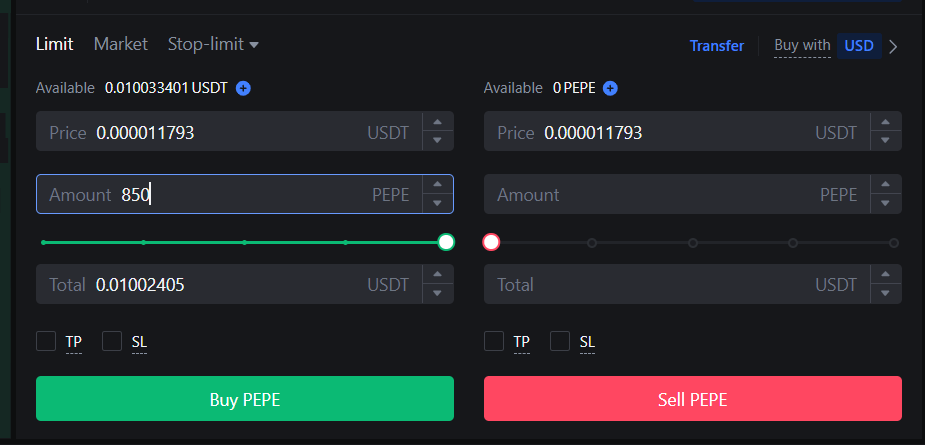Enable SL checkbox on buy side
Screen dimensions: 925x445
112,341
